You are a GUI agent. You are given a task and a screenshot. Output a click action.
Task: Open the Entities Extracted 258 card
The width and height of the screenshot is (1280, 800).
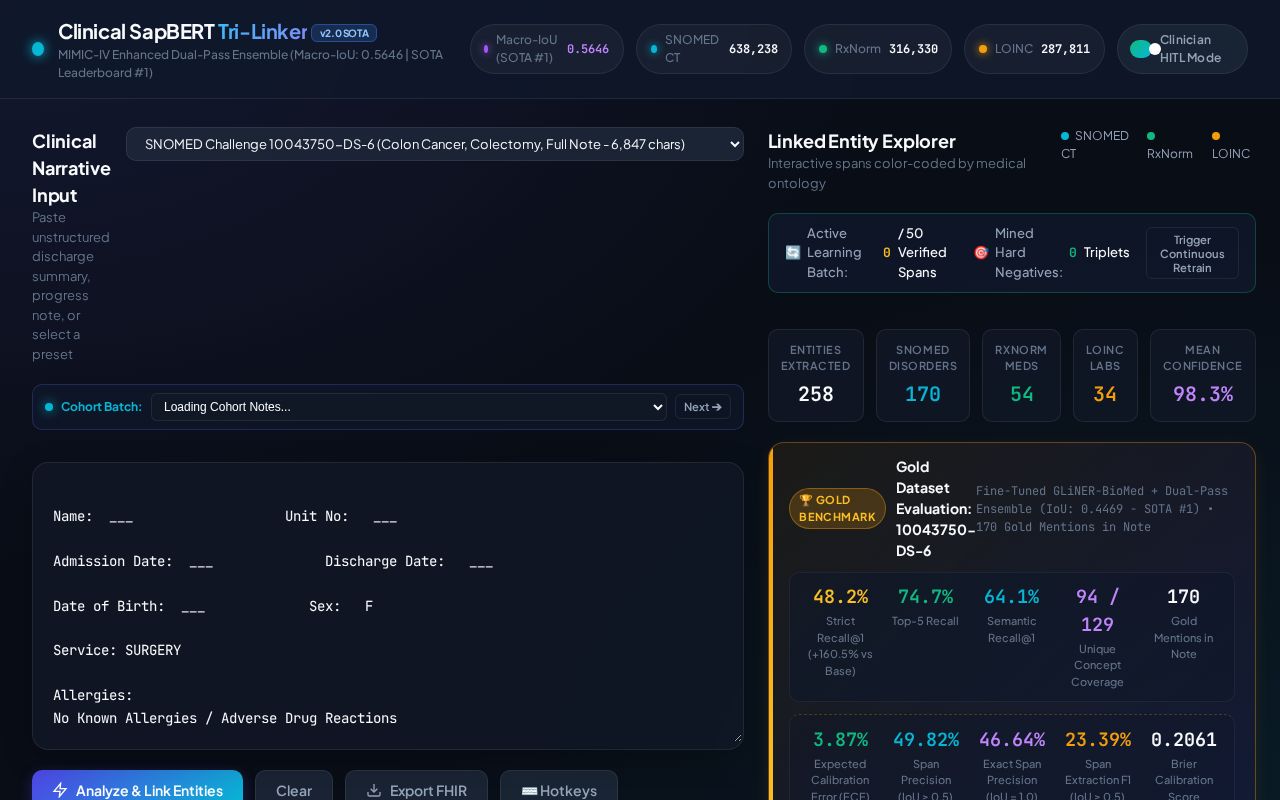point(816,375)
